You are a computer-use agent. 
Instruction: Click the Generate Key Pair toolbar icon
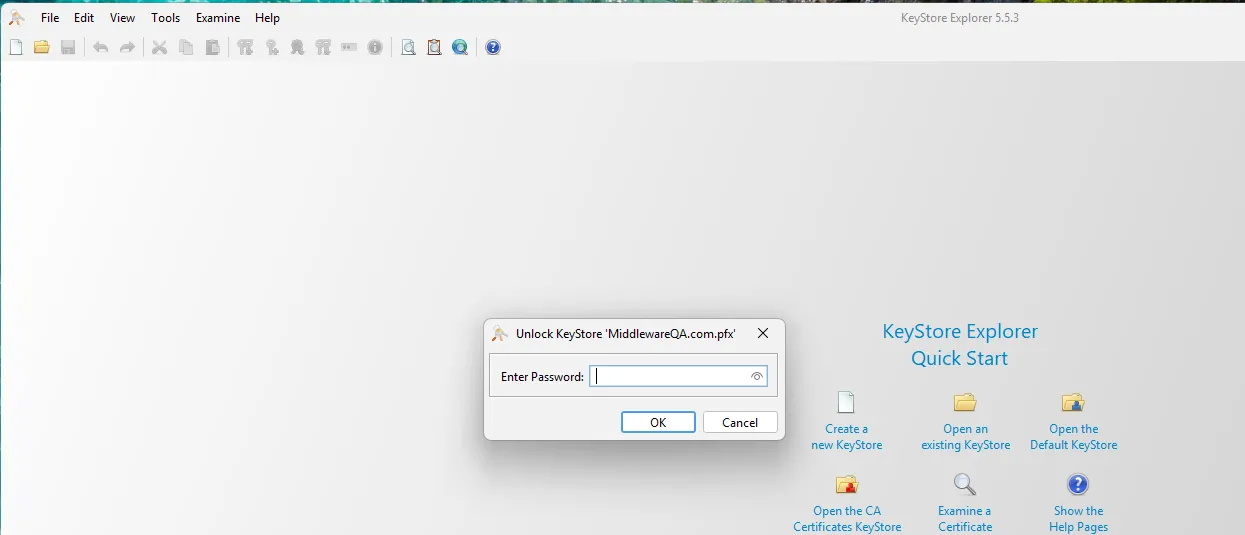245,47
